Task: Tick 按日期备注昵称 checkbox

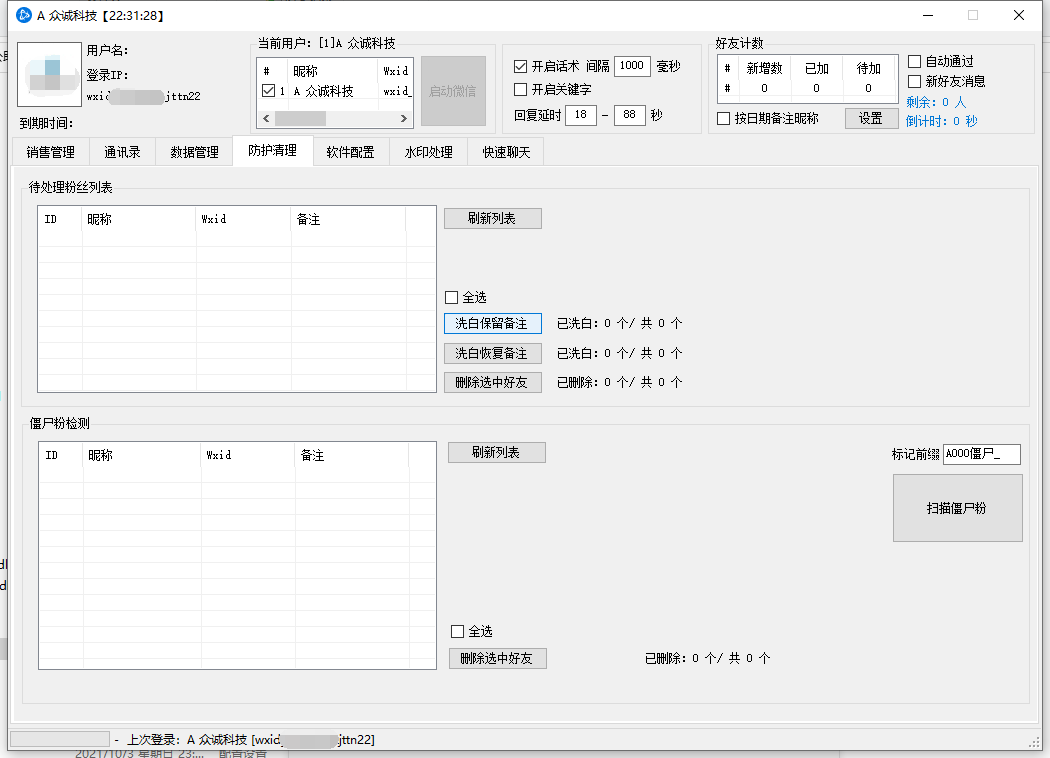Action: click(724, 119)
